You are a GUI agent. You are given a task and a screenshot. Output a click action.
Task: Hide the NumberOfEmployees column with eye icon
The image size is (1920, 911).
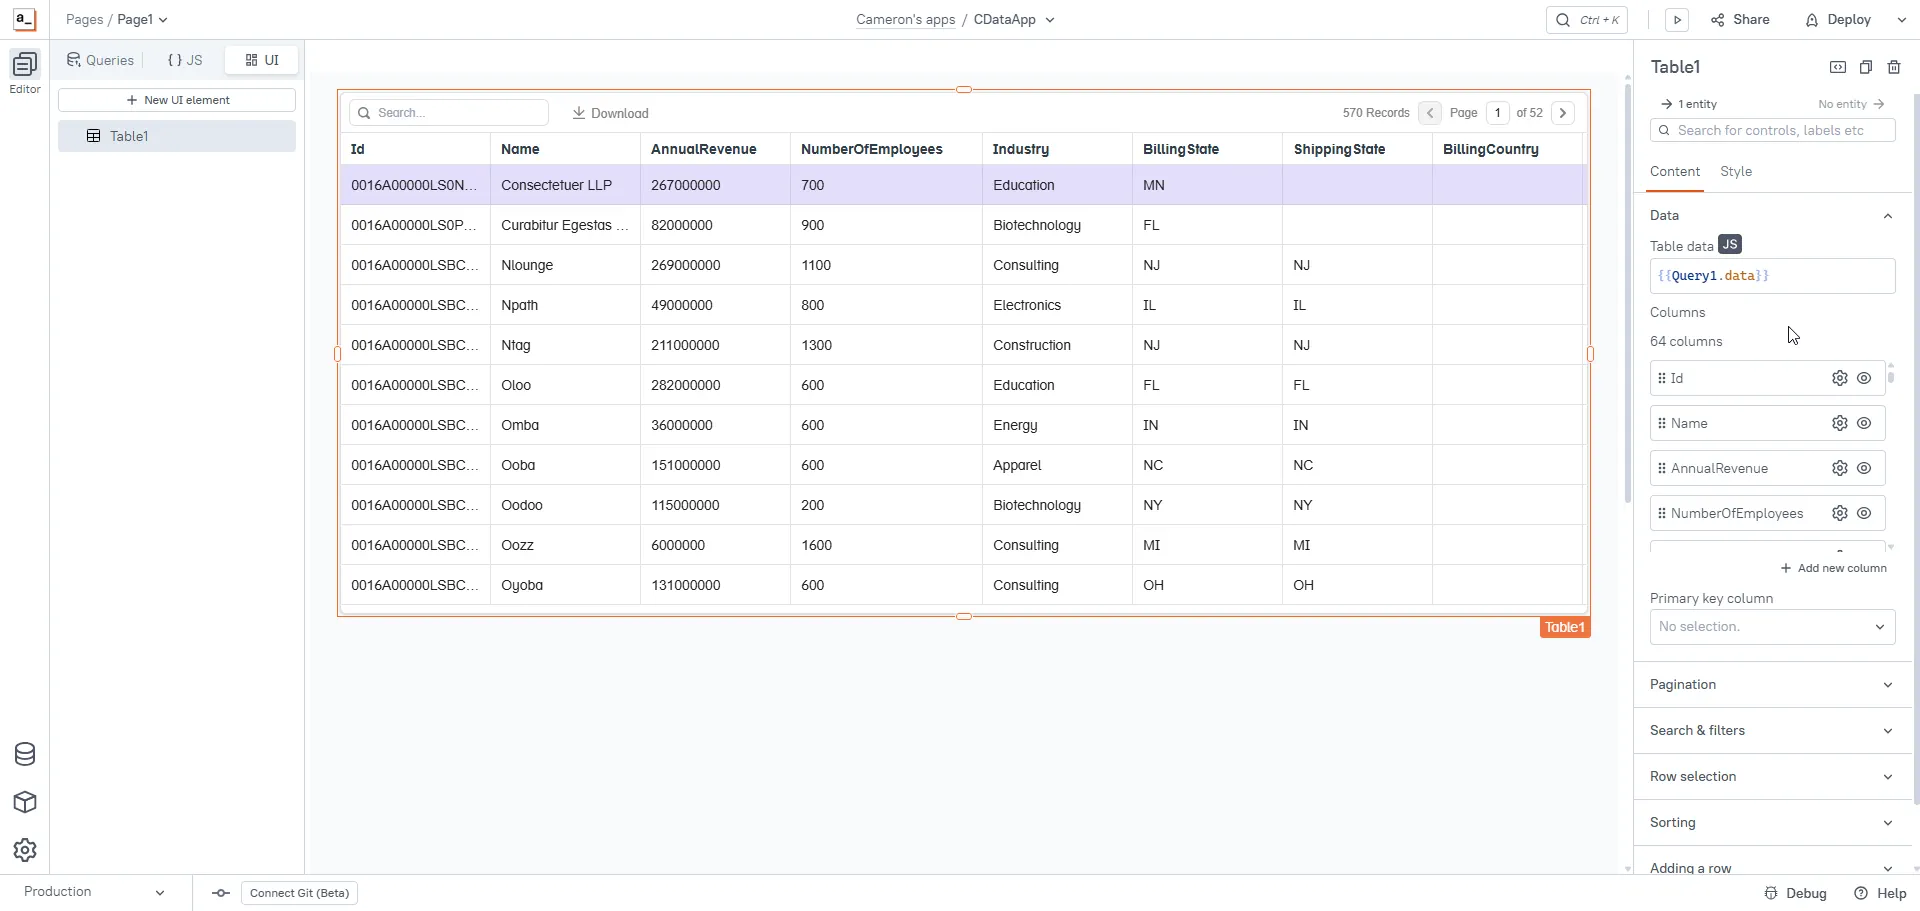pos(1864,513)
